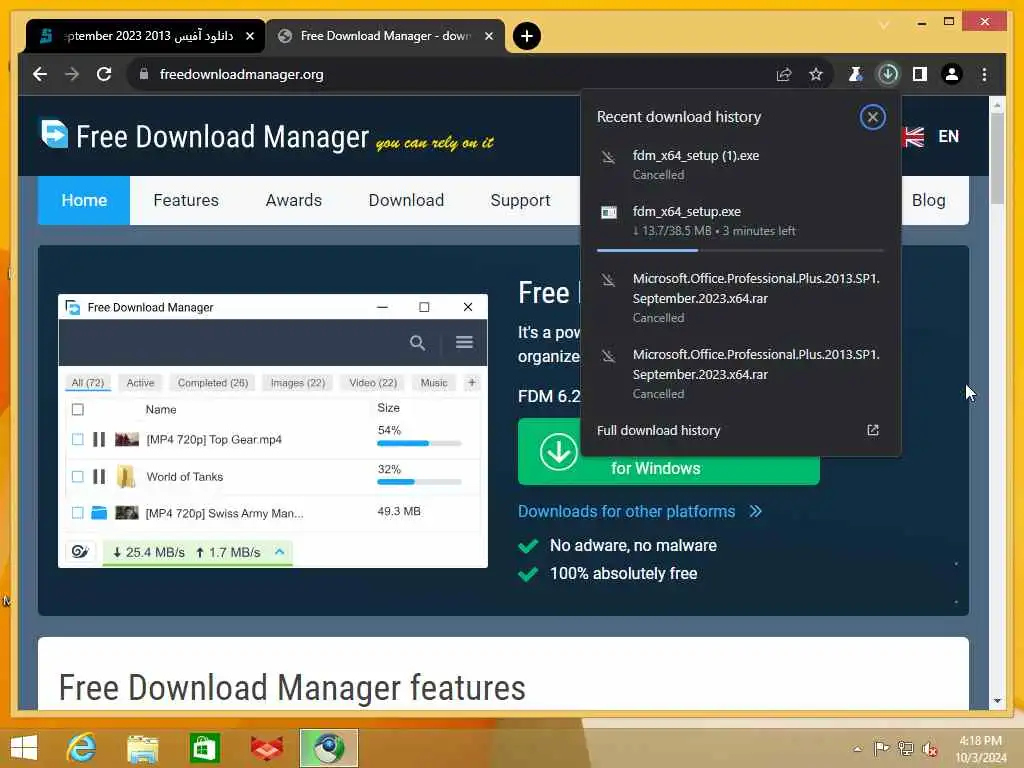1024x768 pixels.
Task: Click the volume speaker tray icon
Action: 929,748
